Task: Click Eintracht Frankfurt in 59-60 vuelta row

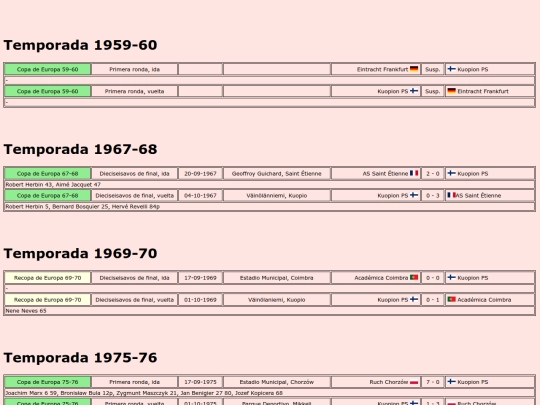Action: [x=483, y=91]
